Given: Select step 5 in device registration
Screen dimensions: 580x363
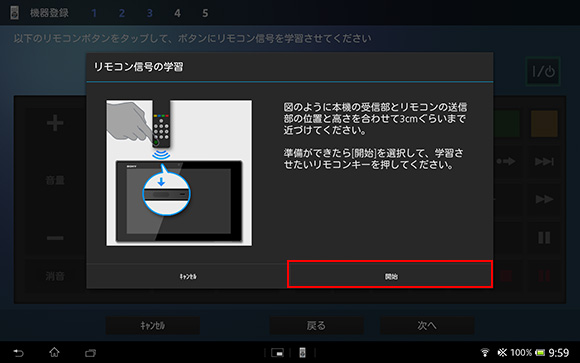Looking at the screenshot, I should tap(205, 13).
